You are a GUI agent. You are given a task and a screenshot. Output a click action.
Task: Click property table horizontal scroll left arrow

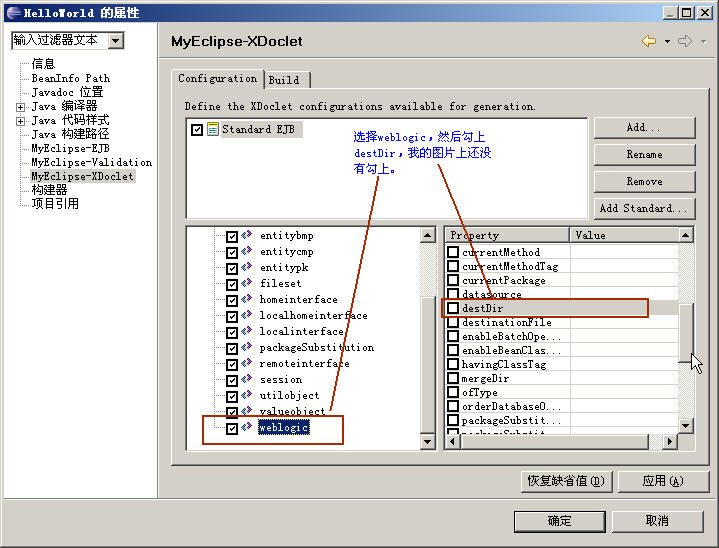point(453,442)
